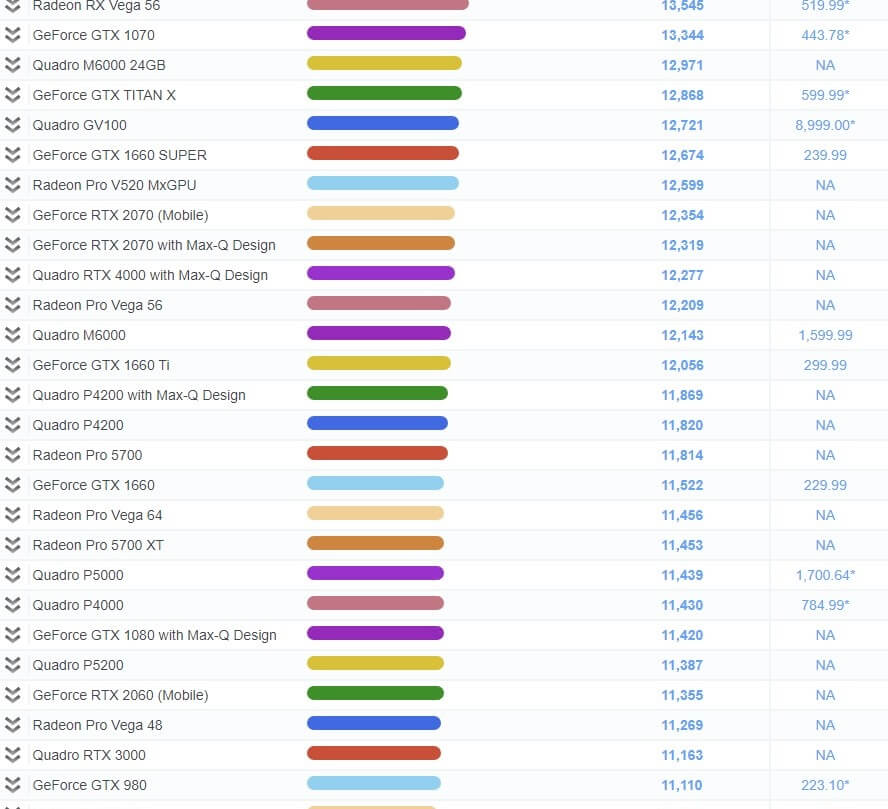This screenshot has width=888, height=809.
Task: Open the Radeon Pro Vega 64 link
Action: click(x=97, y=515)
